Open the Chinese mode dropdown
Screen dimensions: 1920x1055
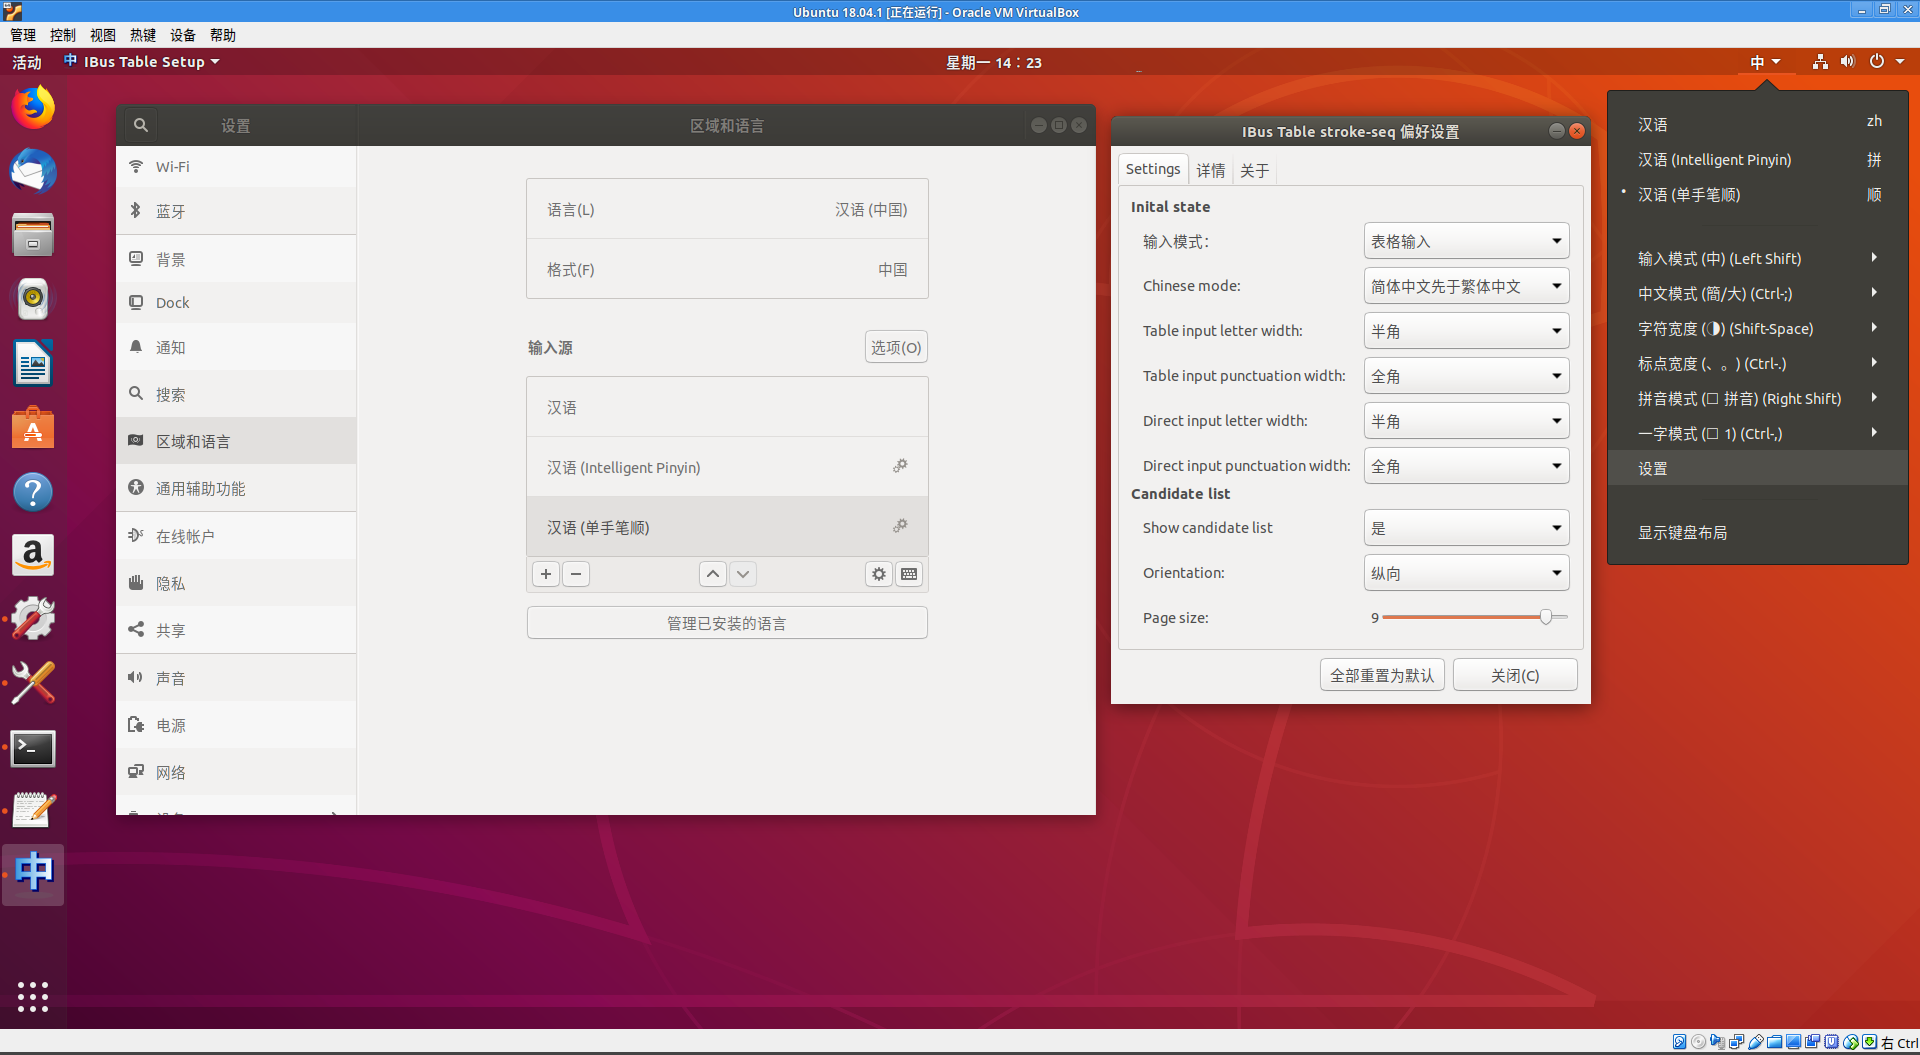pyautogui.click(x=1466, y=286)
